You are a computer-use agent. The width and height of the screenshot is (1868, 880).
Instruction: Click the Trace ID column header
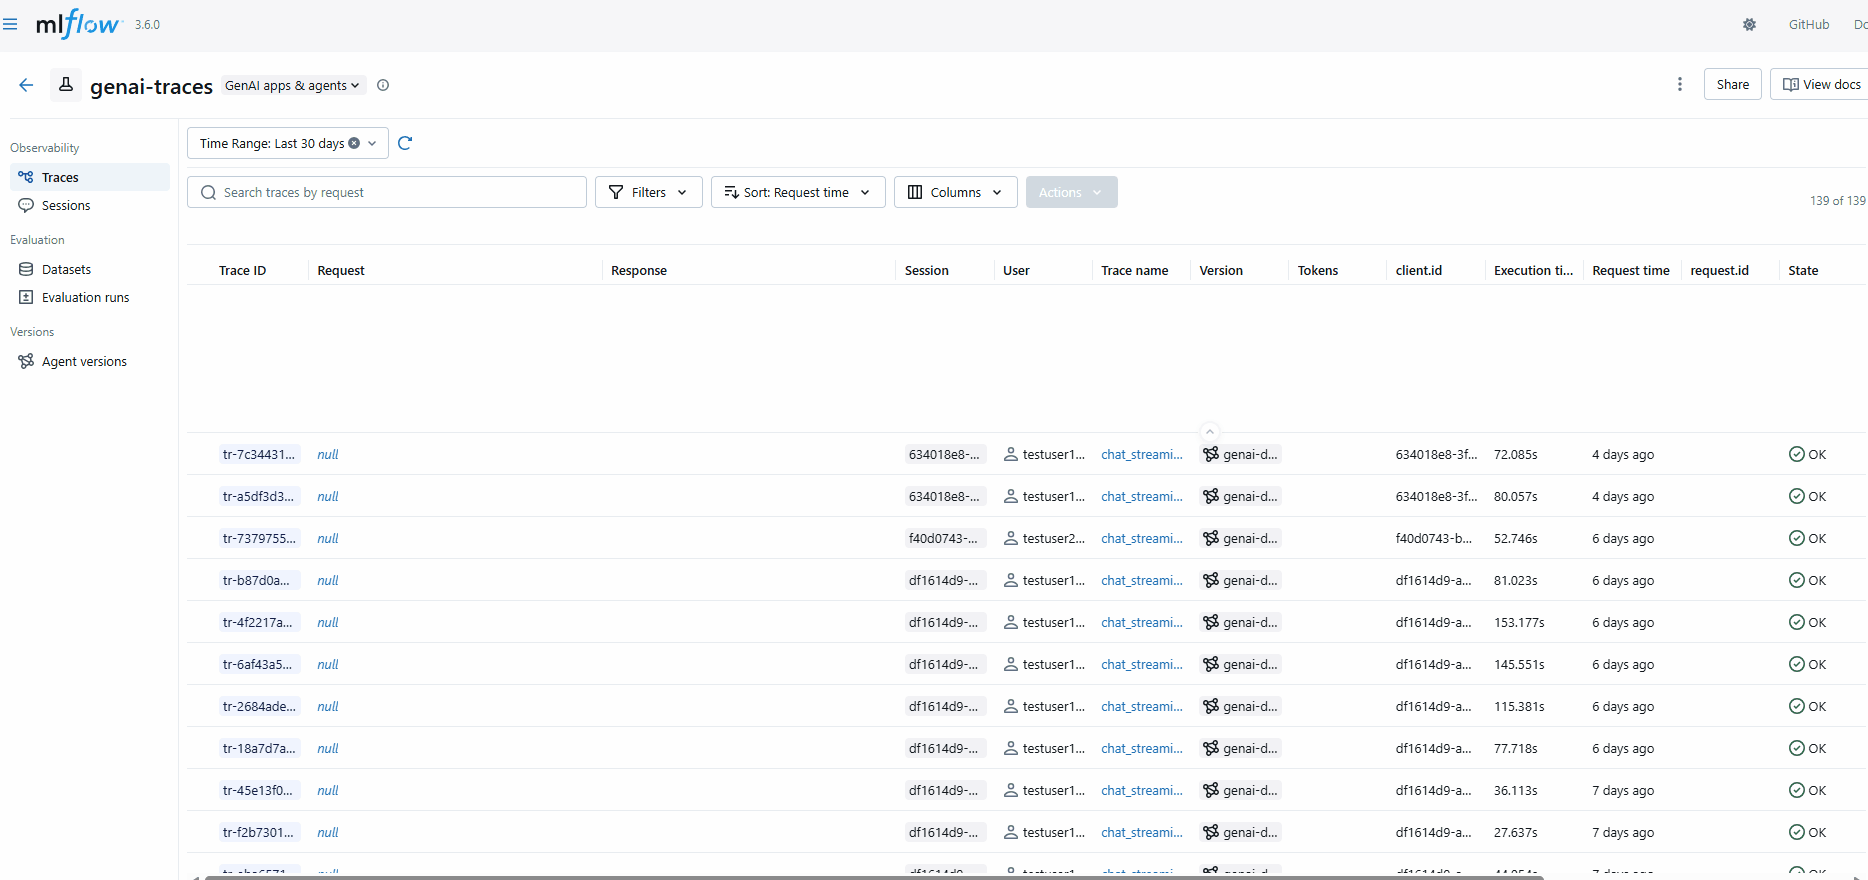tap(243, 270)
